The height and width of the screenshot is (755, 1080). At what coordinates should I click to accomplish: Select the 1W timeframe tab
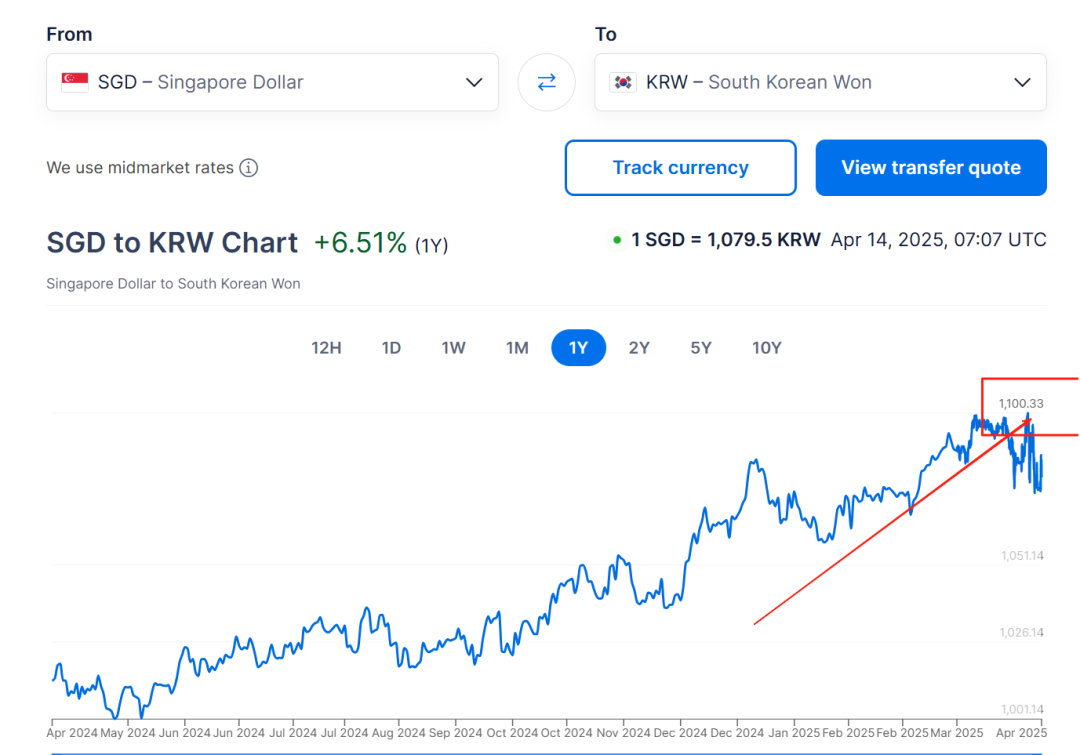(x=454, y=347)
